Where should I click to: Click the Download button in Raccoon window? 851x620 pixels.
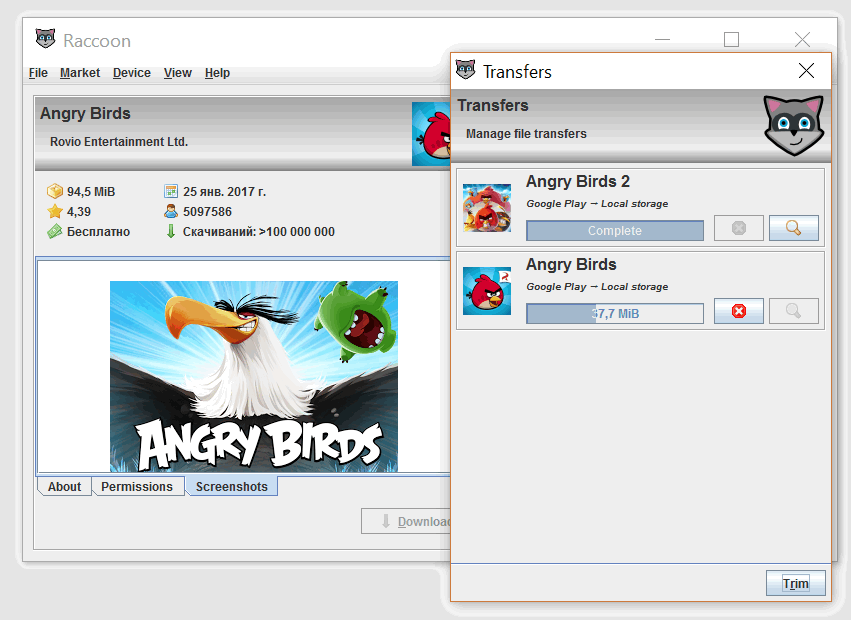(x=406, y=521)
